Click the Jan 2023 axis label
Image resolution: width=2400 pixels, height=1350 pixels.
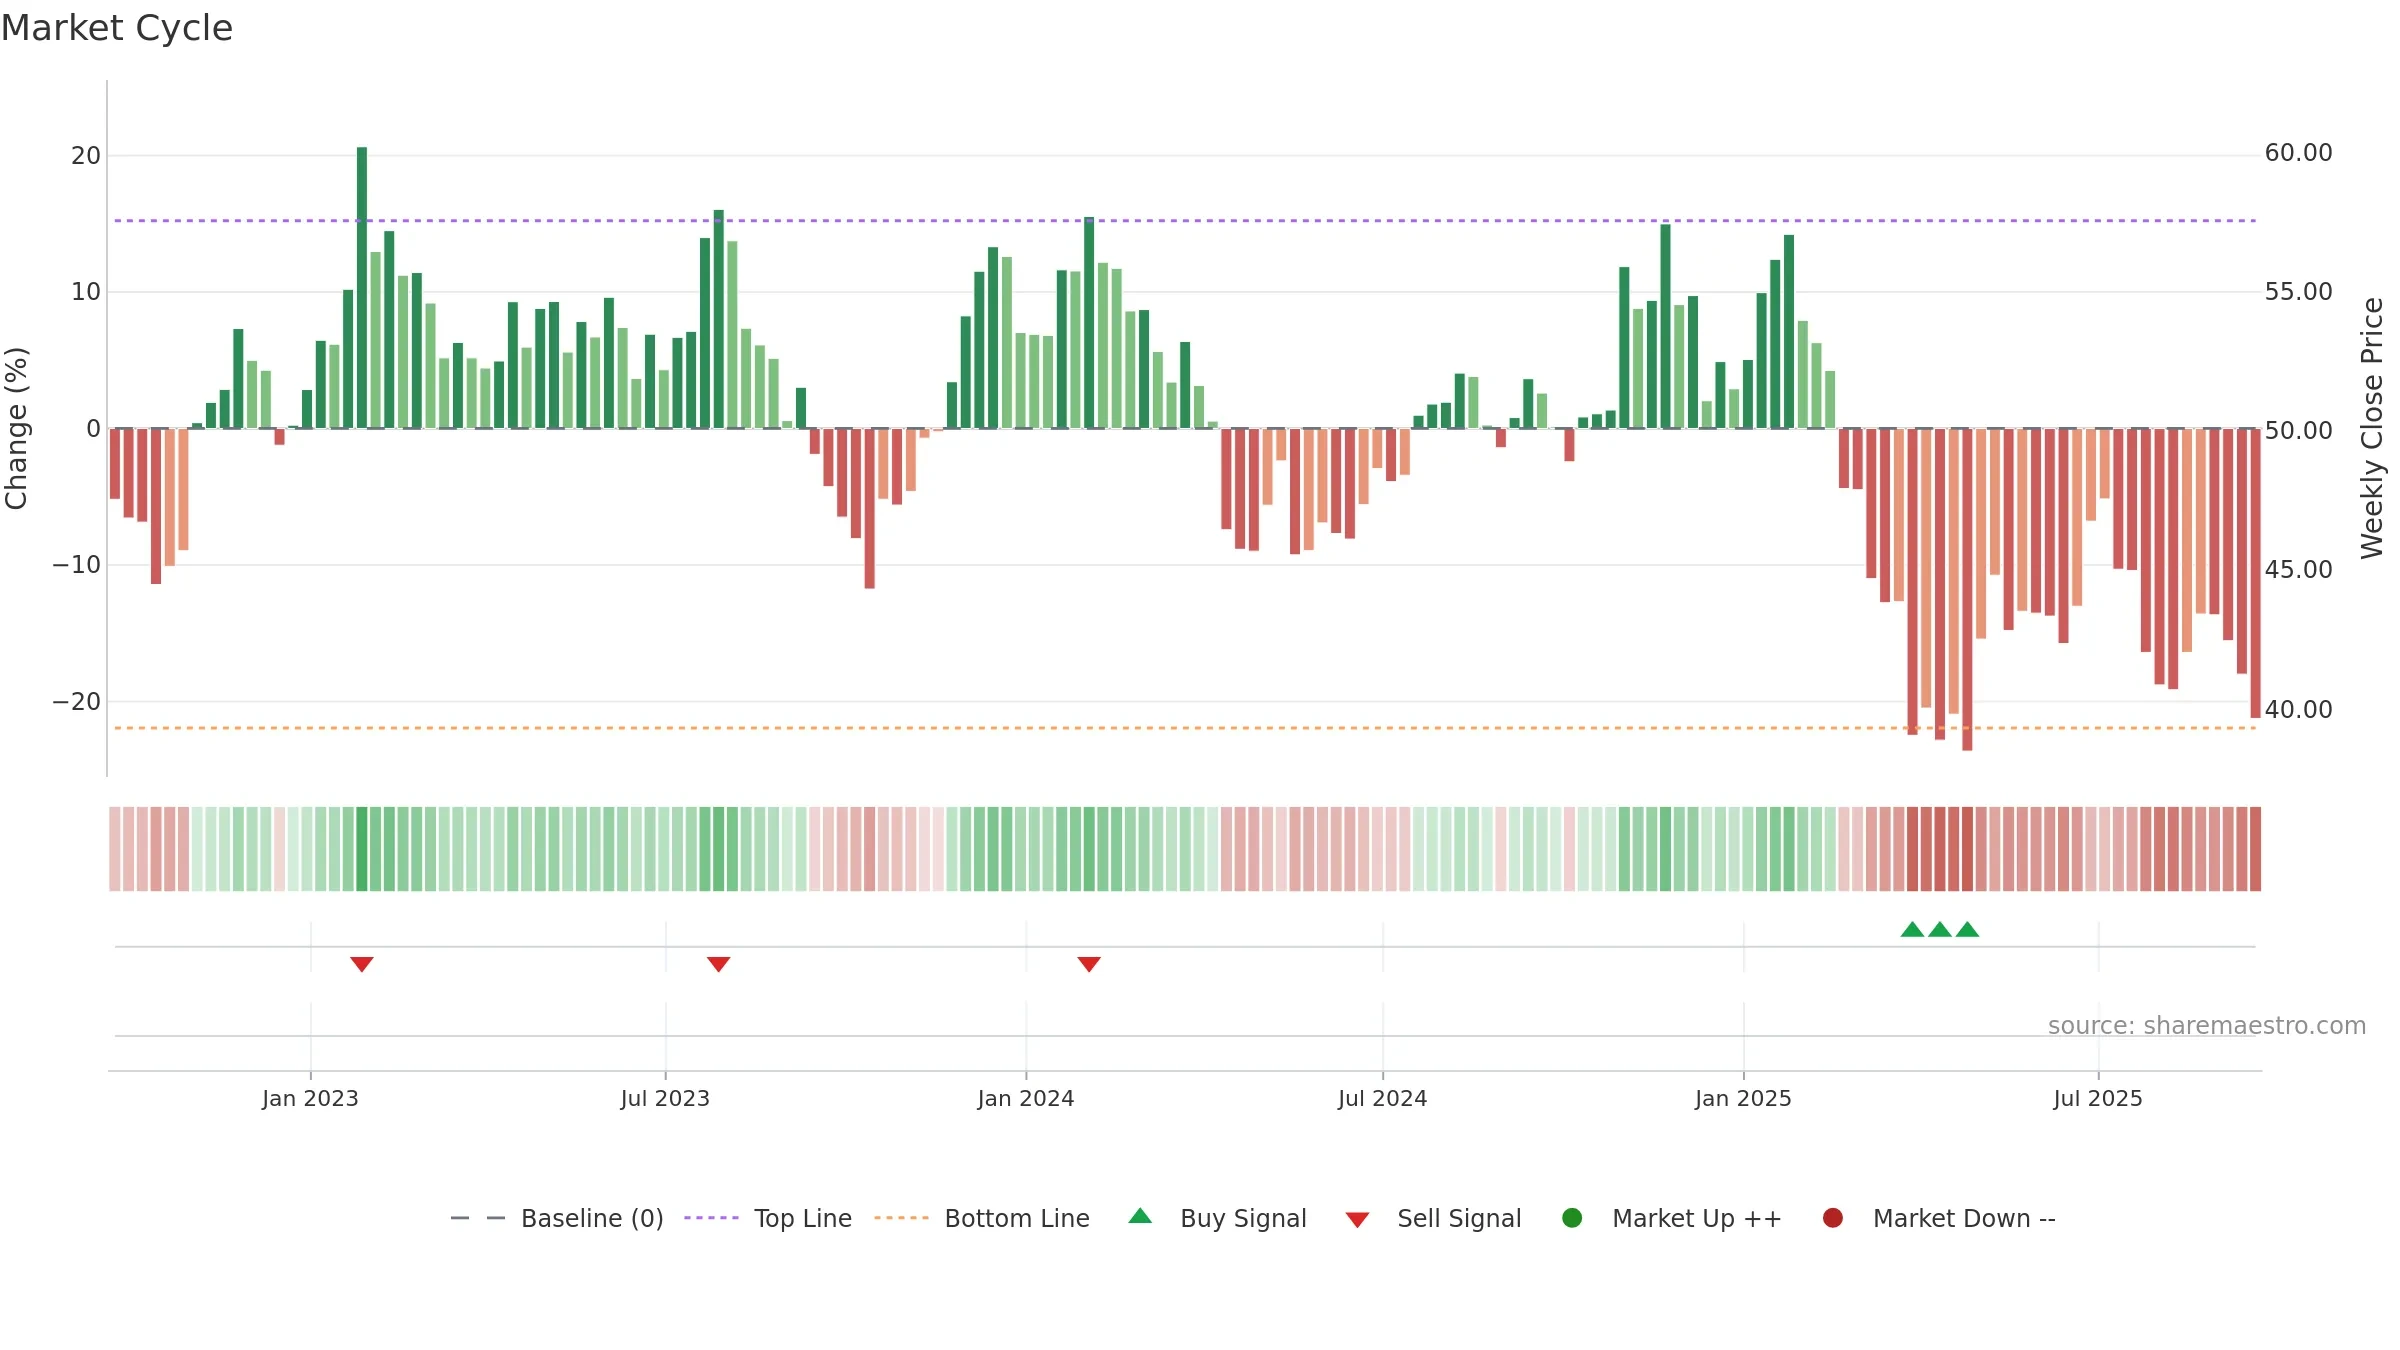click(x=310, y=1099)
